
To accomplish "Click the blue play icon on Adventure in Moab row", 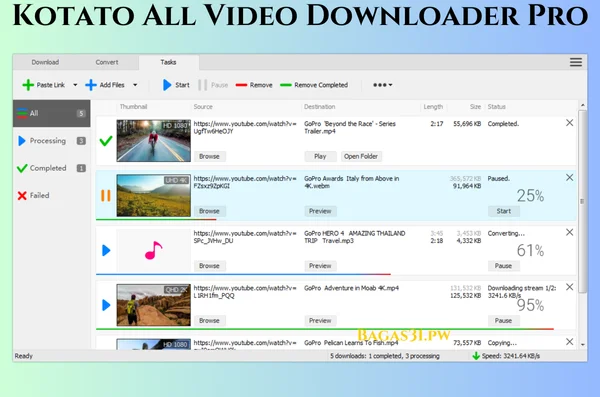I will click(106, 305).
